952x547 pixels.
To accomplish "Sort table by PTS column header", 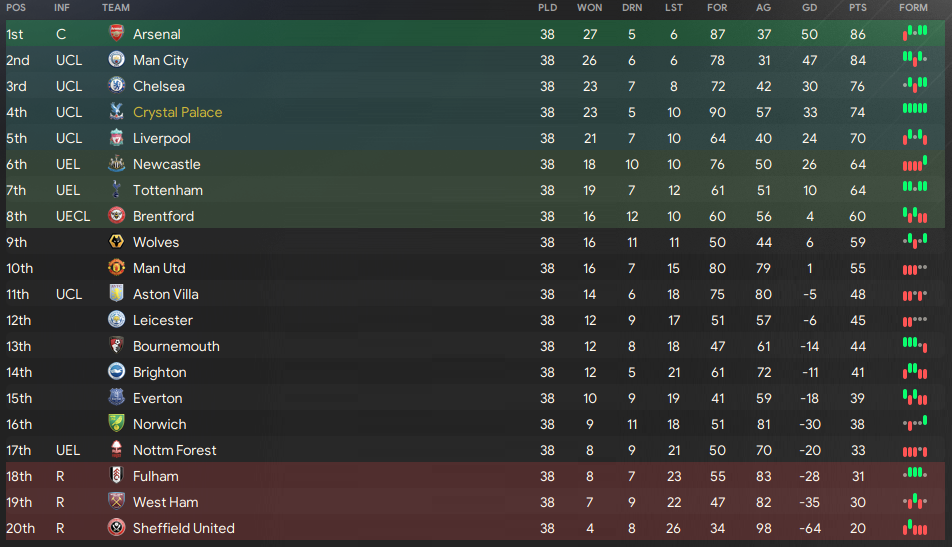I will 857,7.
